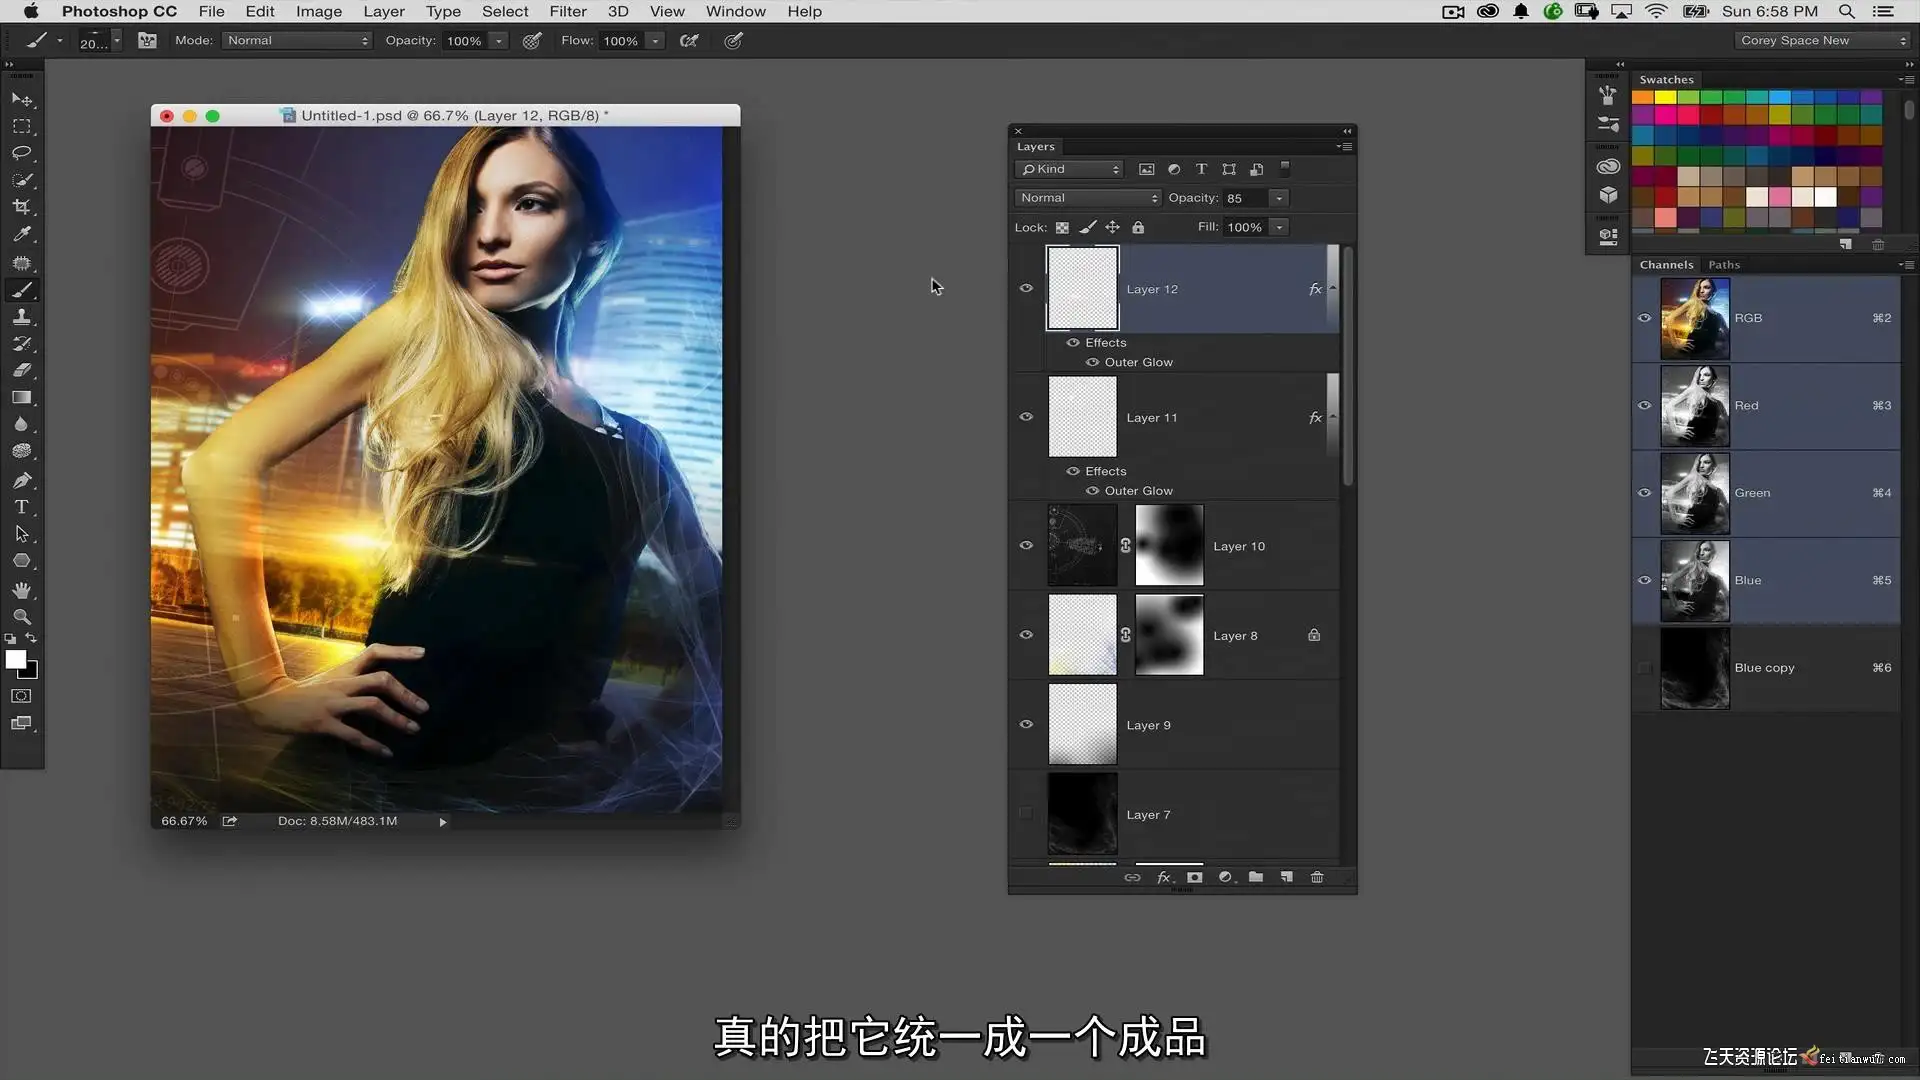Click the create new group folder icon

pos(1256,877)
